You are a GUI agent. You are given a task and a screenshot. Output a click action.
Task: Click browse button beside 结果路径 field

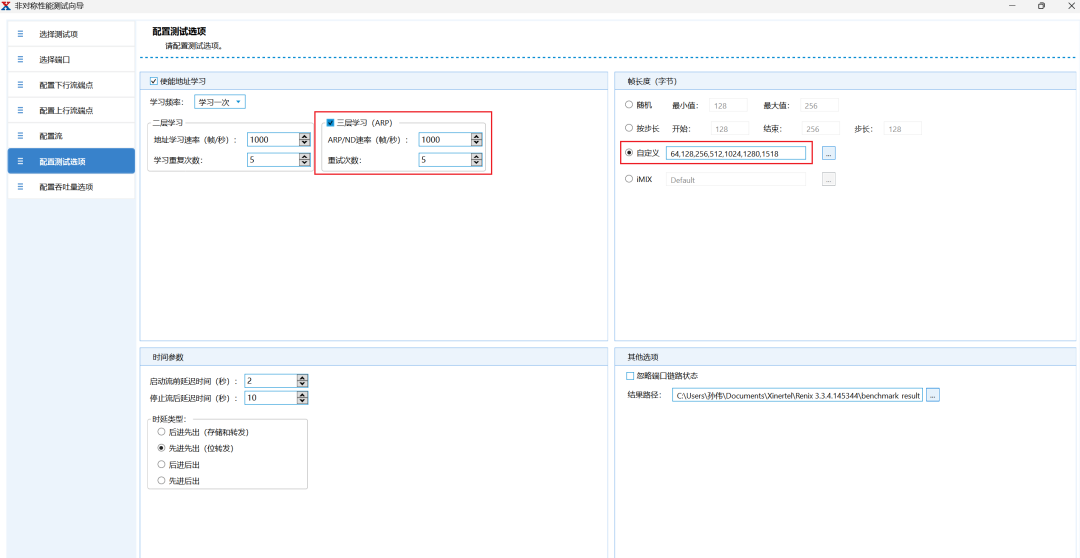[x=932, y=396]
